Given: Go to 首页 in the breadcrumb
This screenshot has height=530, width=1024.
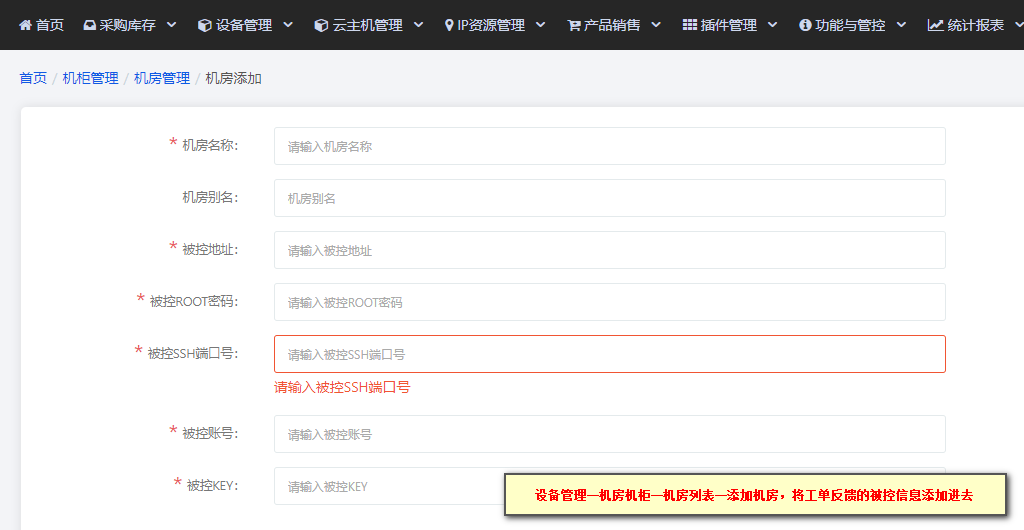Looking at the screenshot, I should coord(33,78).
